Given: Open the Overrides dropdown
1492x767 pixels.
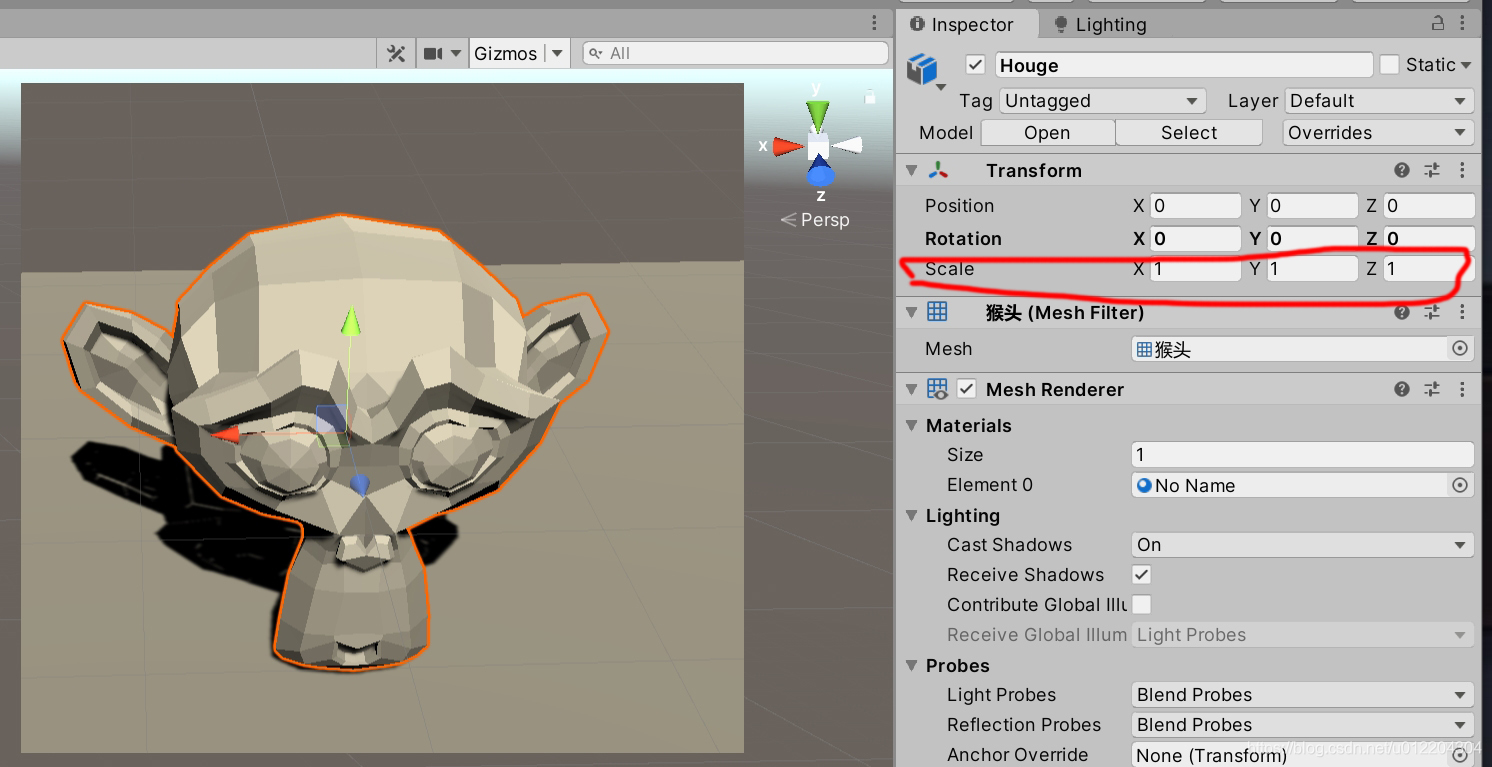Looking at the screenshot, I should tap(1378, 133).
